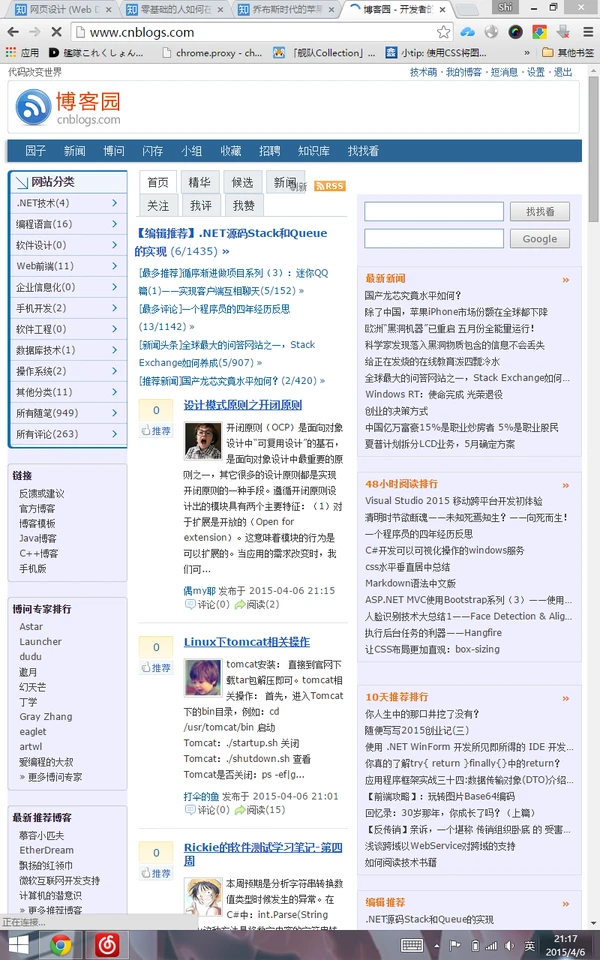Open 阅读(15) of the tomcat post
This screenshot has width=600, height=960.
[260, 809]
